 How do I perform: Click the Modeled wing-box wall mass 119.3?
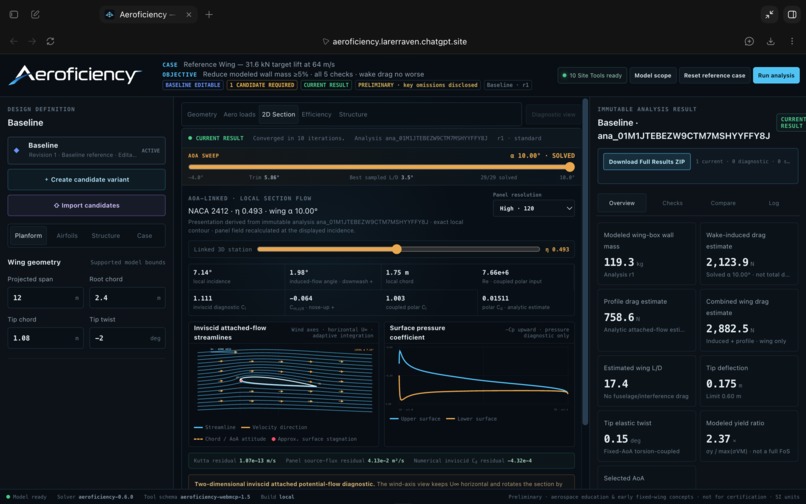[619, 262]
